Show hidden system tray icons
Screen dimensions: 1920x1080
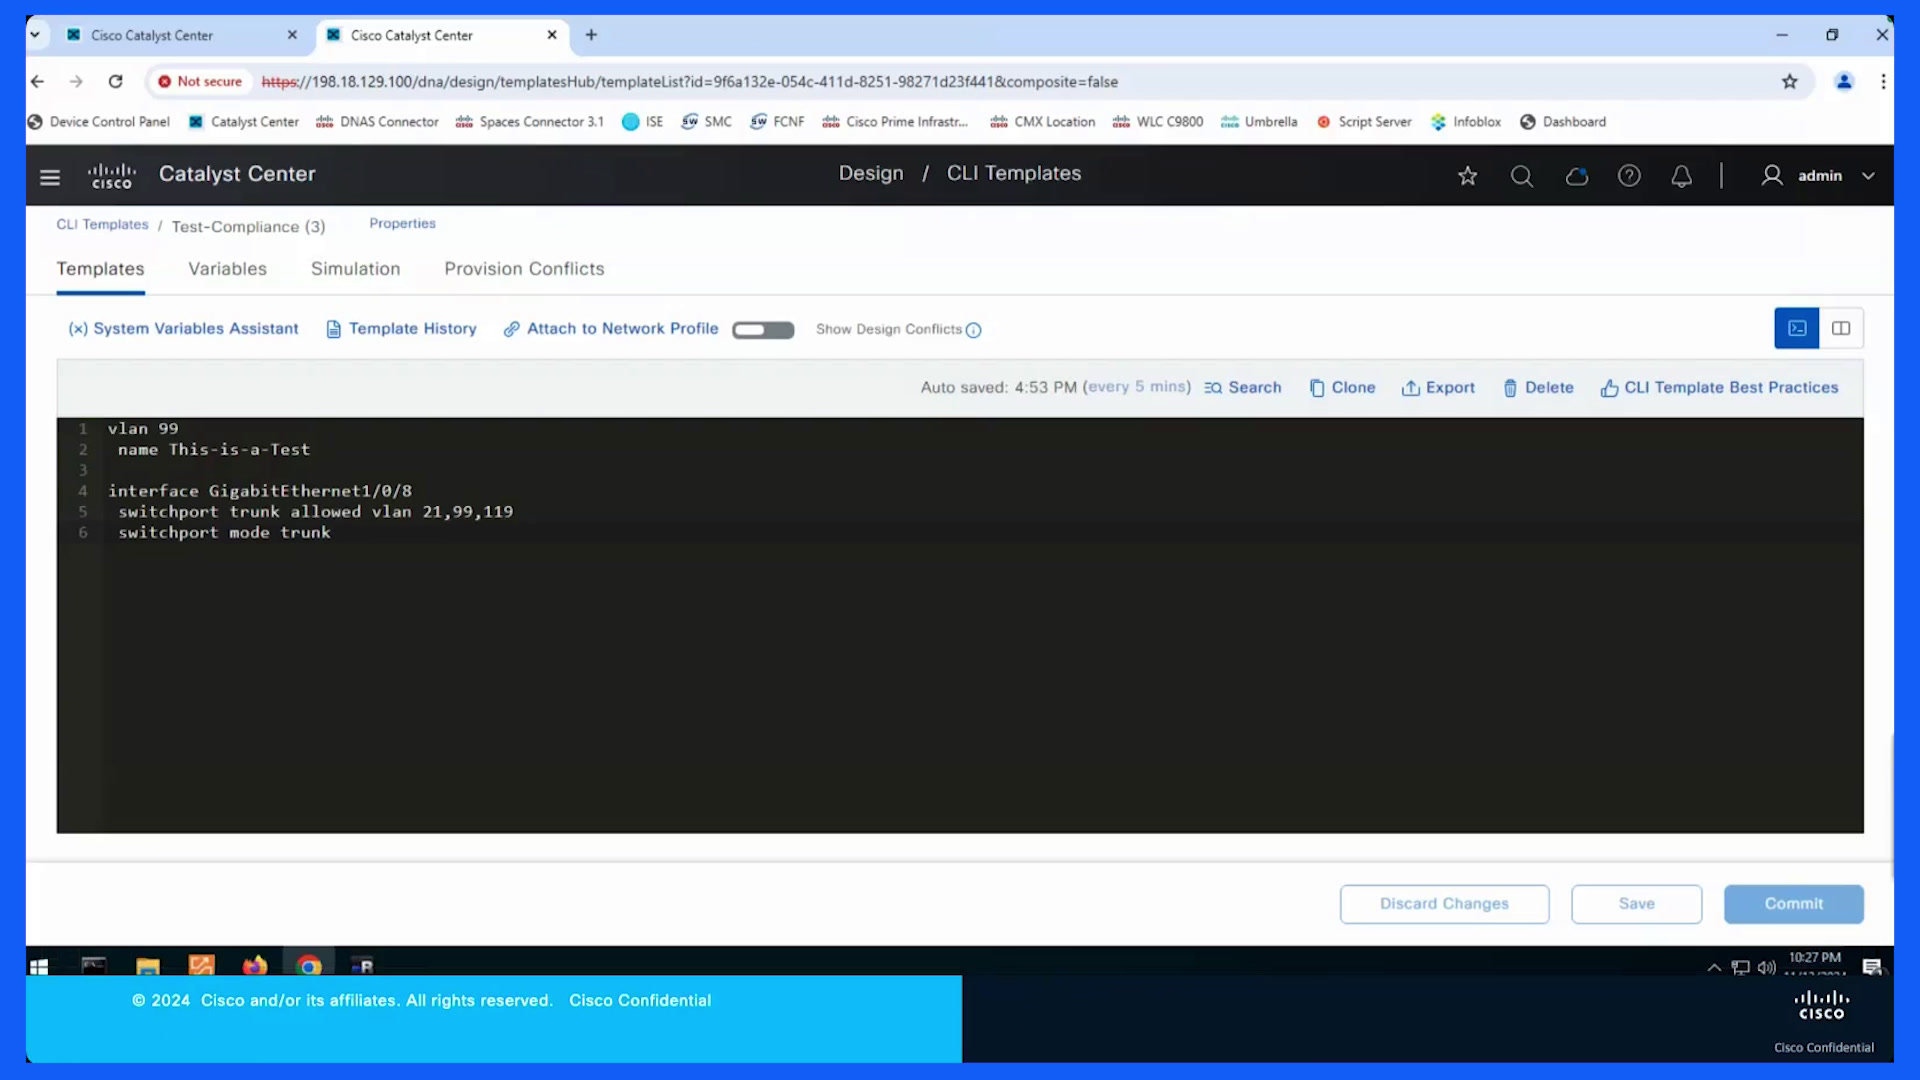click(x=1714, y=967)
